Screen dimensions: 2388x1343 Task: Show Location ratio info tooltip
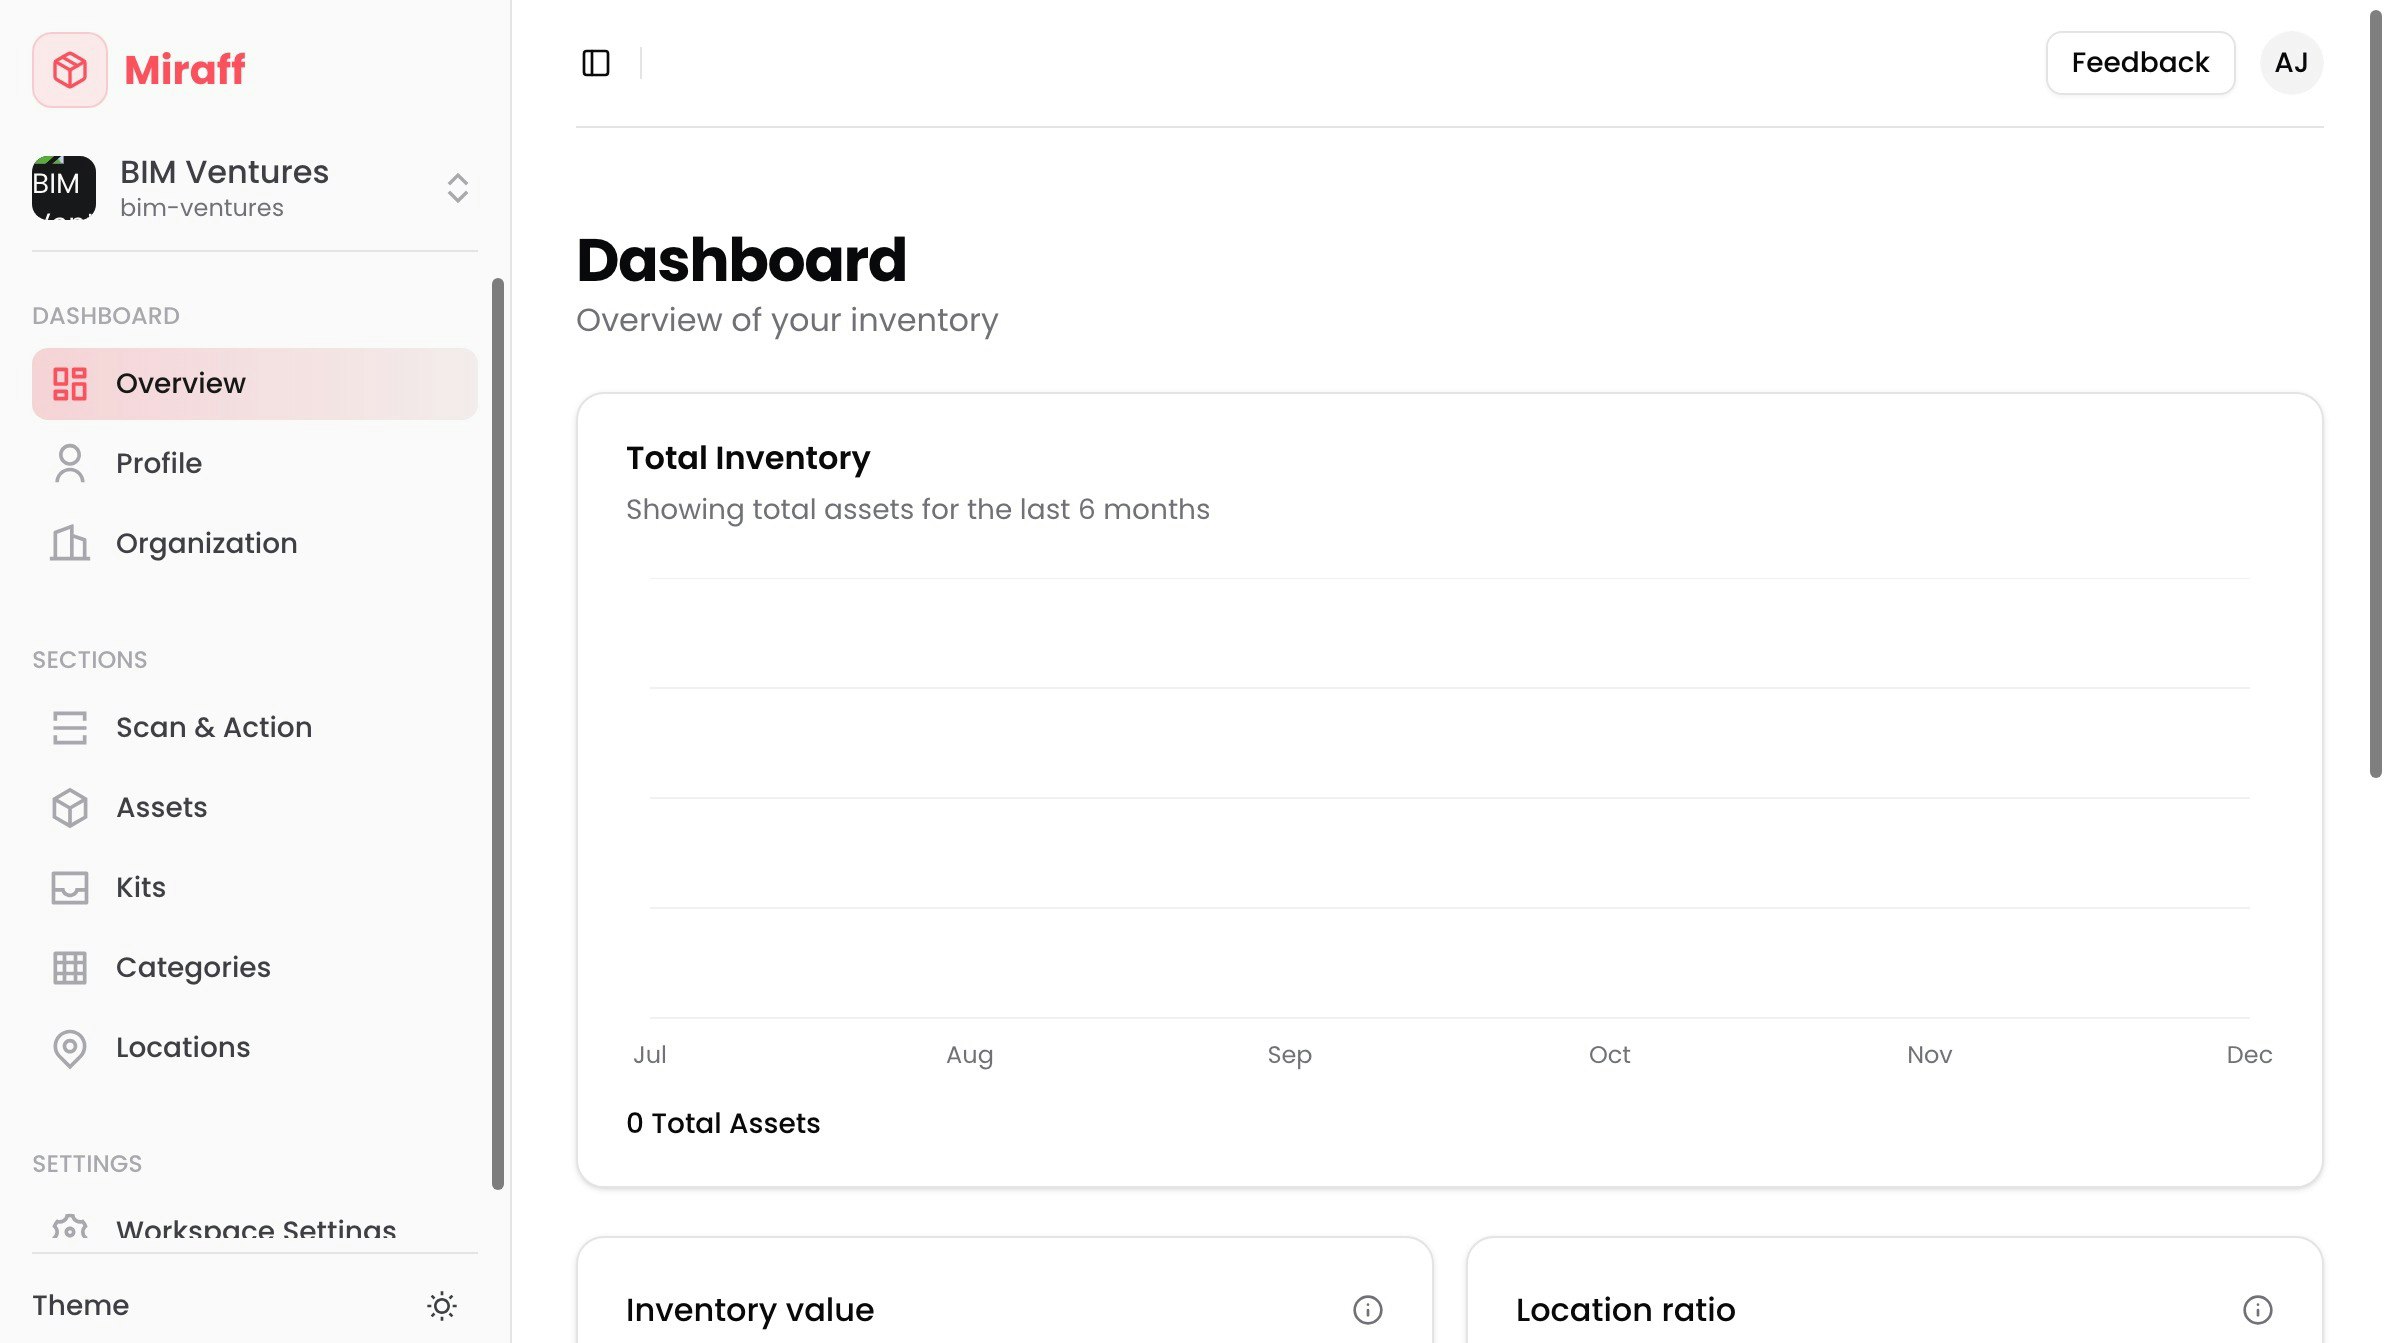pos(2257,1309)
